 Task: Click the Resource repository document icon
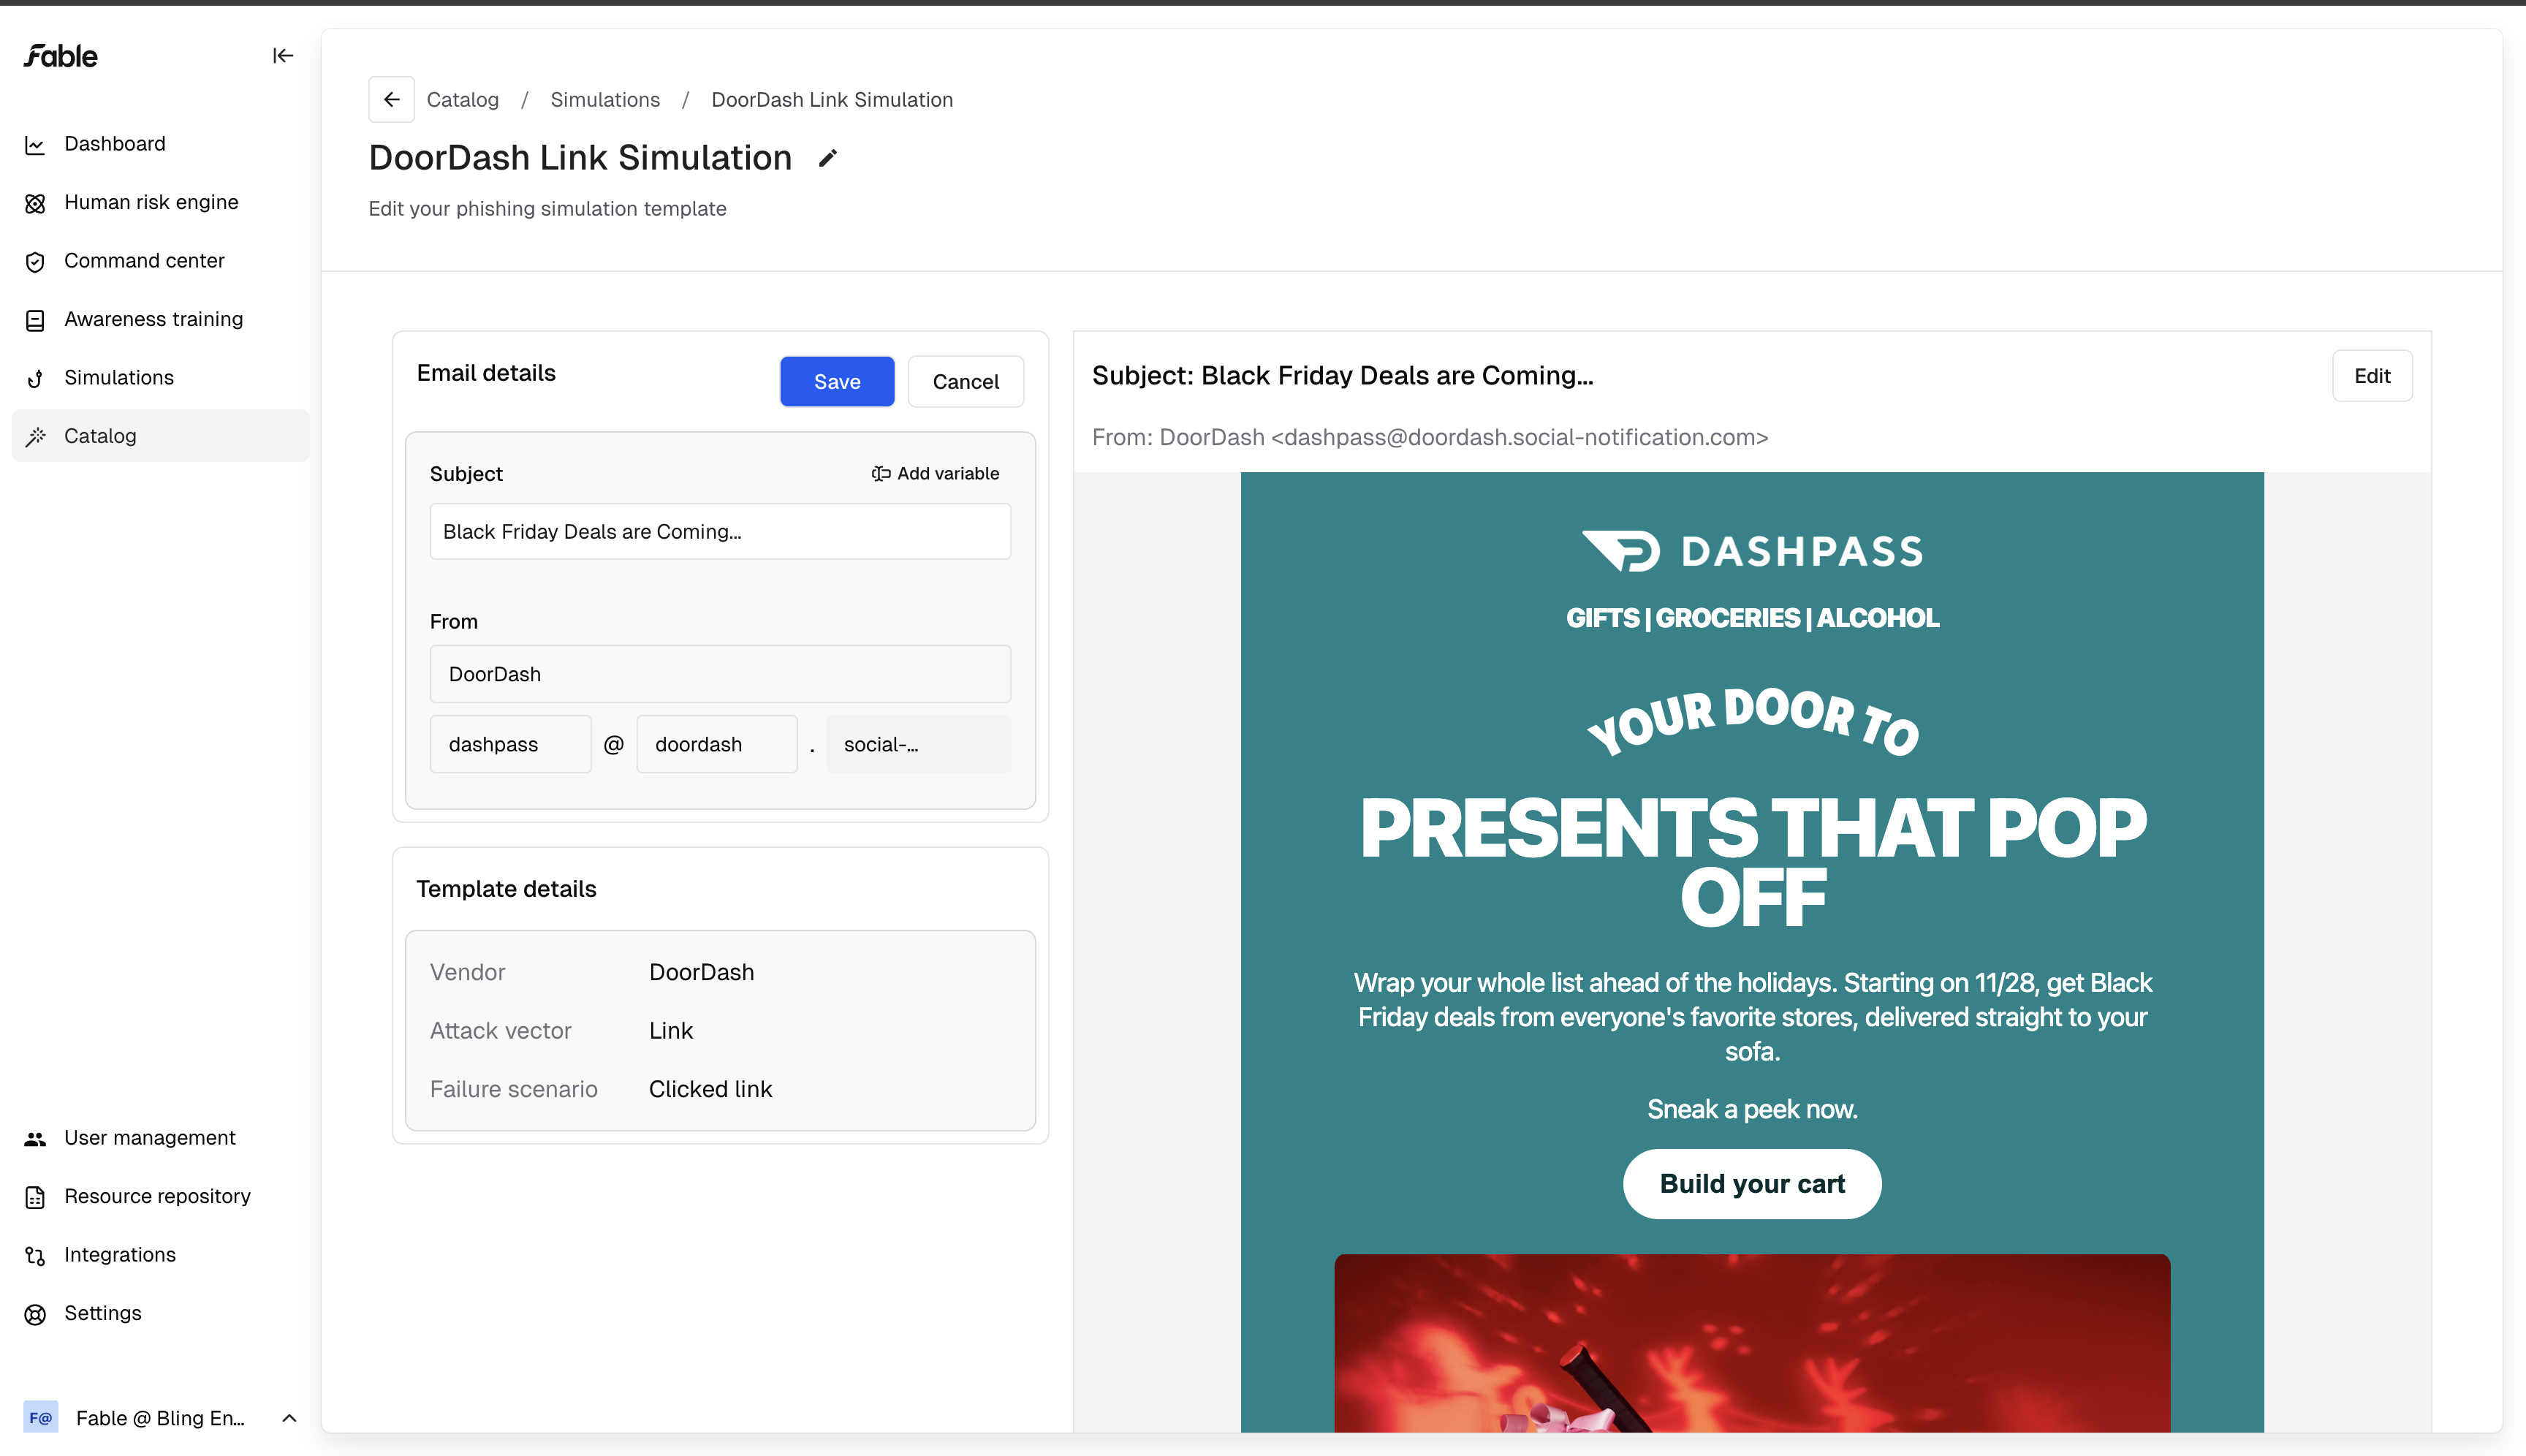[35, 1197]
